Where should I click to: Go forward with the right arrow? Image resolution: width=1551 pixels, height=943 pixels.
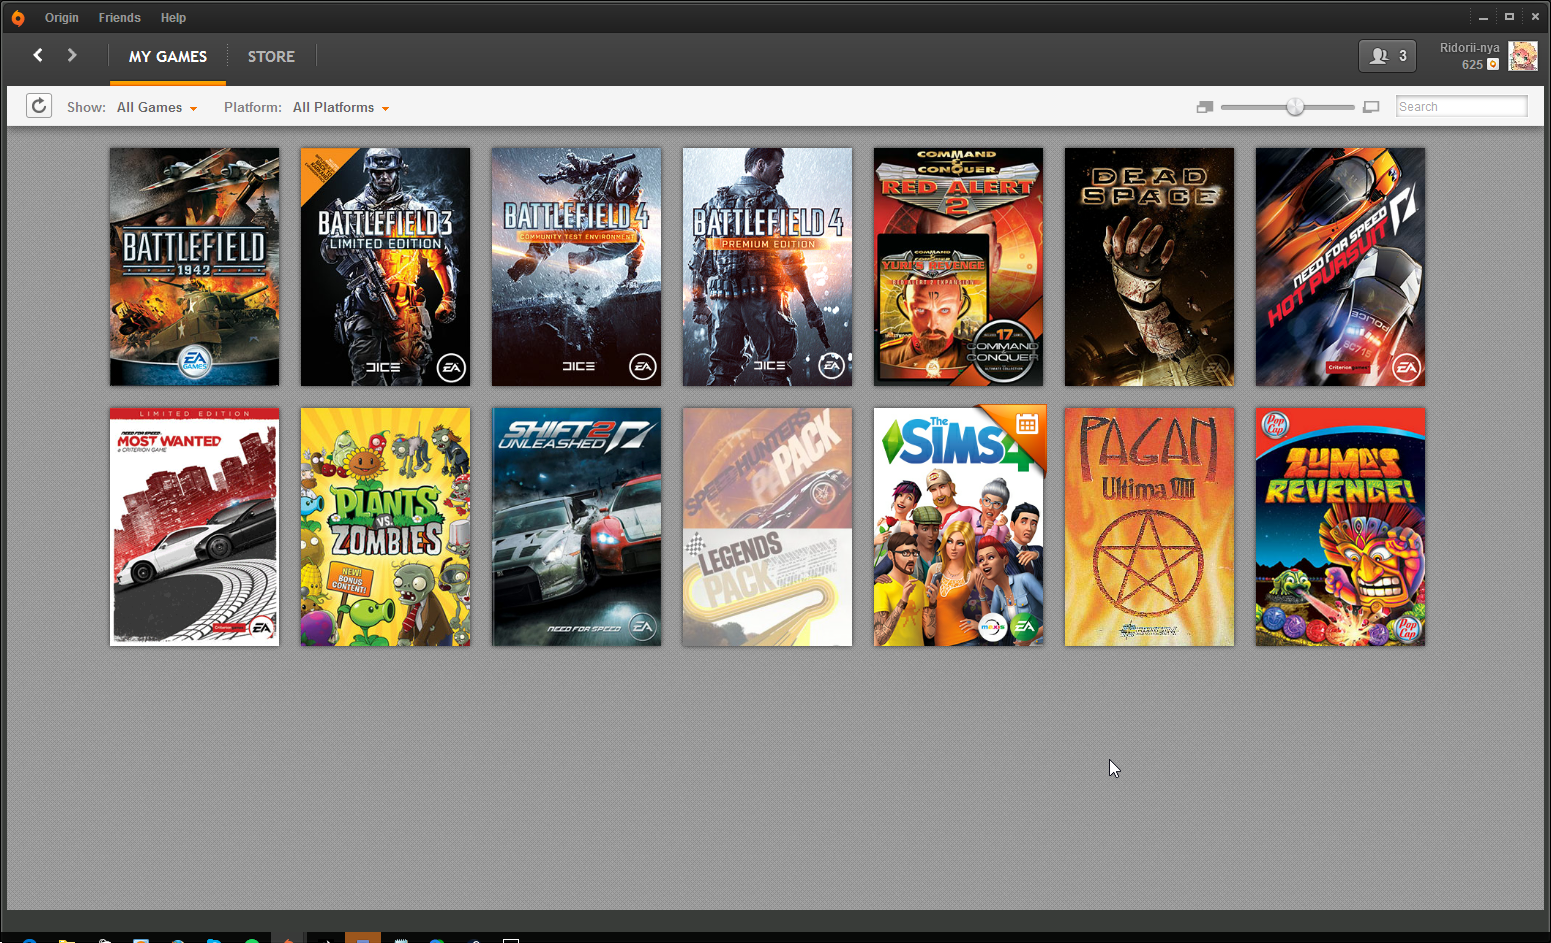(72, 55)
